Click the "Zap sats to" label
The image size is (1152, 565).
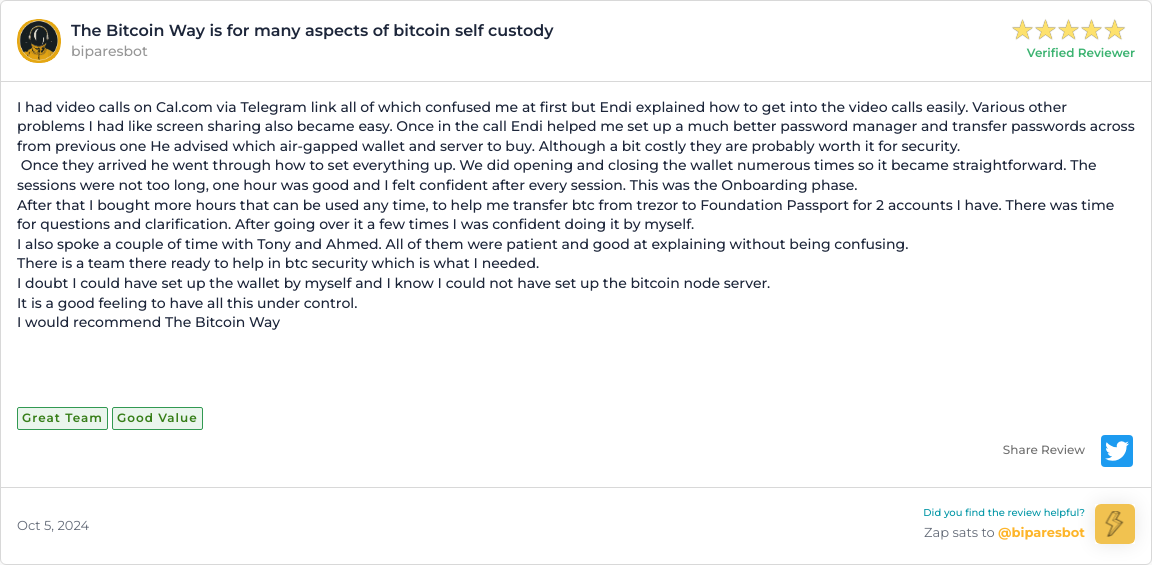(x=958, y=533)
